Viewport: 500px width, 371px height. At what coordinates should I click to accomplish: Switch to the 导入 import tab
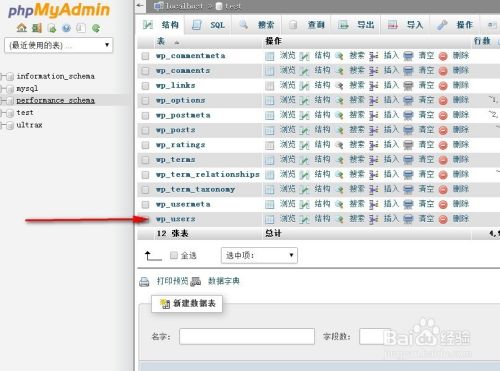(406, 25)
